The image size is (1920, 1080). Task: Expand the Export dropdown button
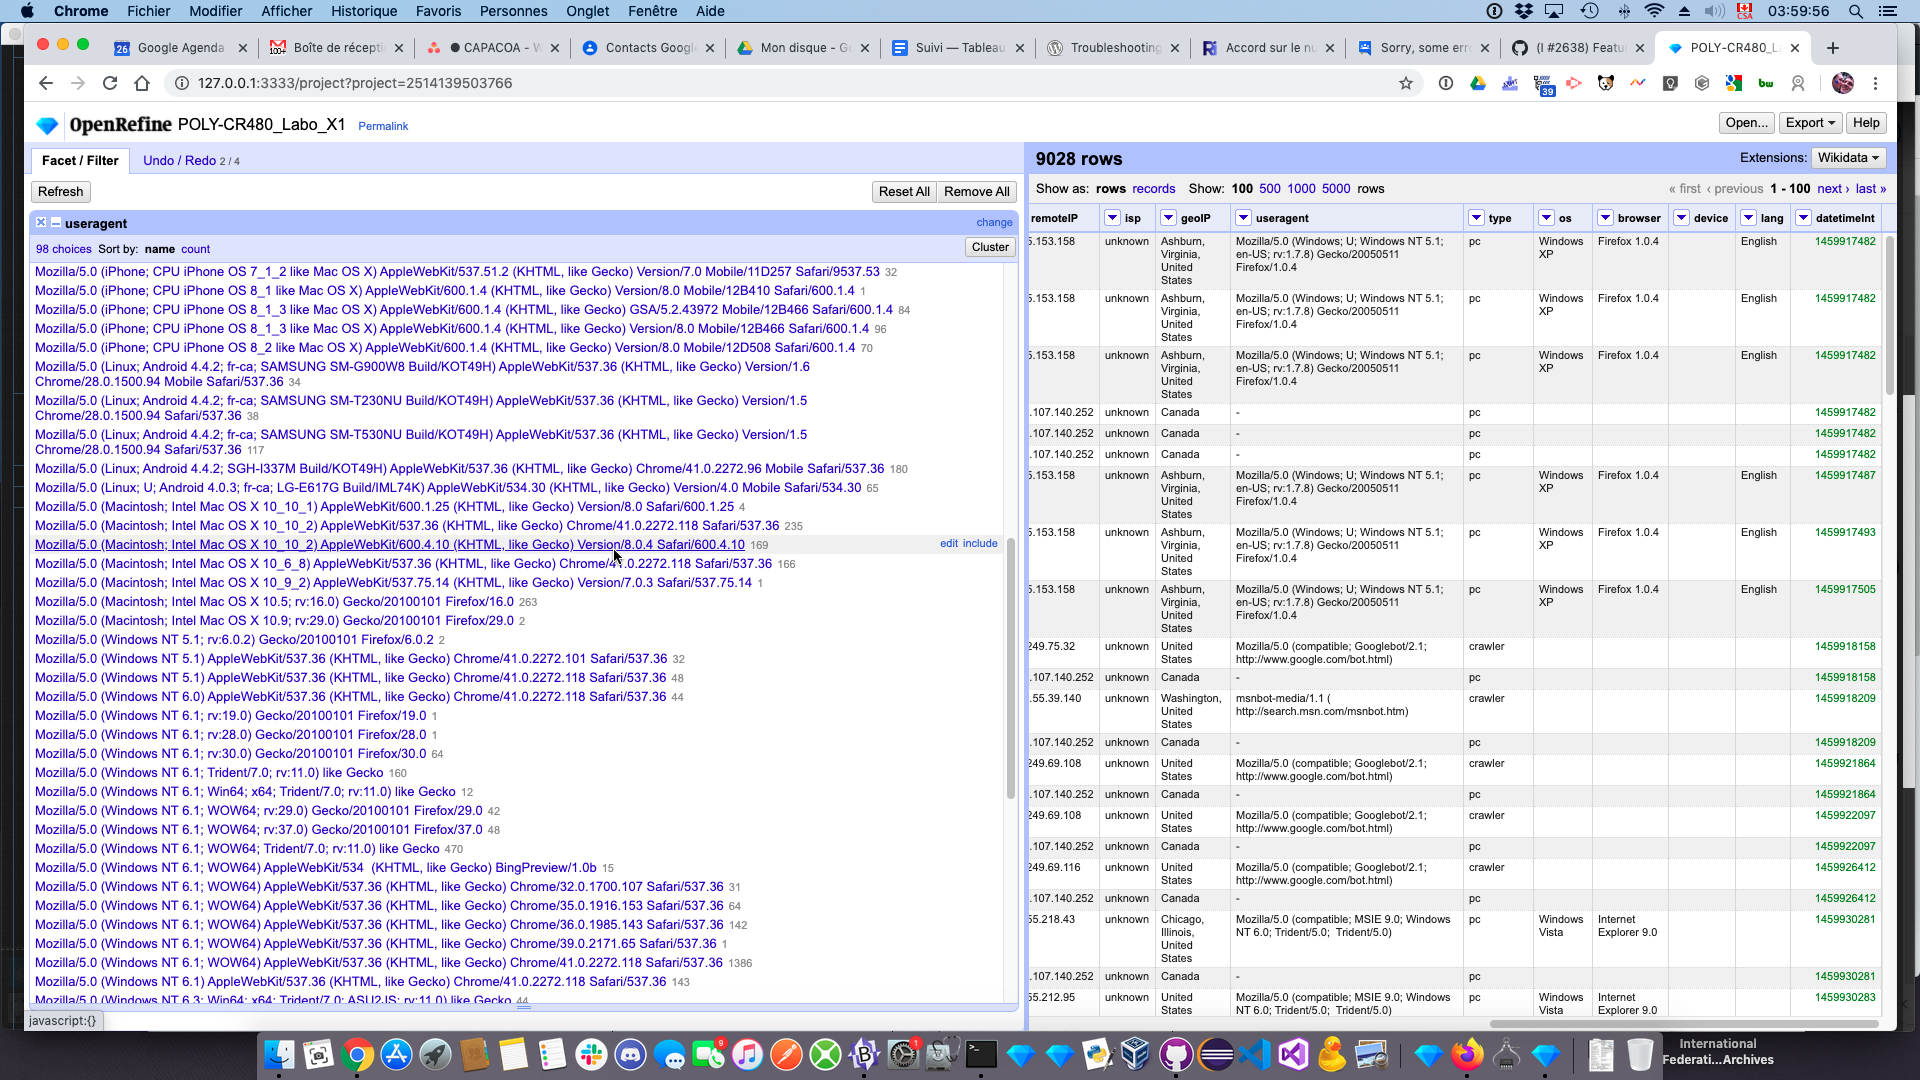click(1810, 123)
